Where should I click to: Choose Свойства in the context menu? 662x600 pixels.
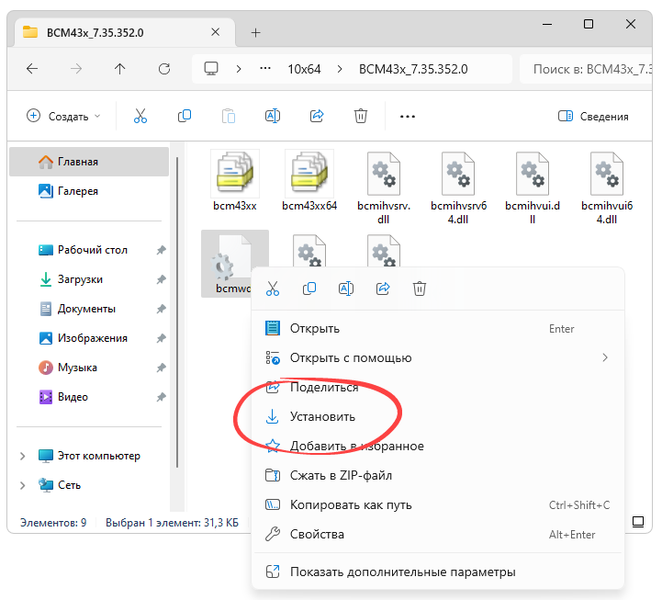438,534
